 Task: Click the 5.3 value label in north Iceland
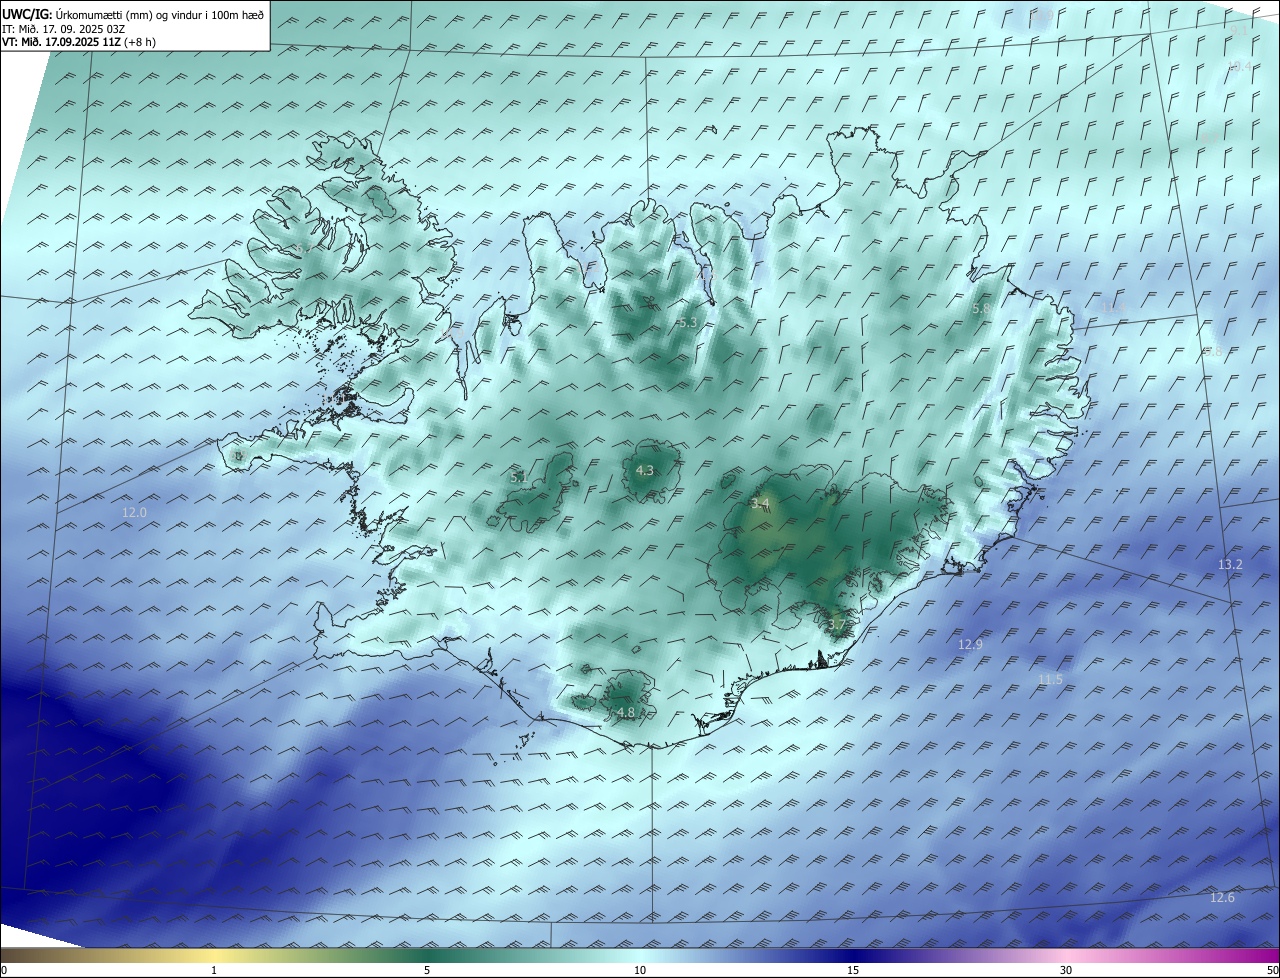click(687, 323)
